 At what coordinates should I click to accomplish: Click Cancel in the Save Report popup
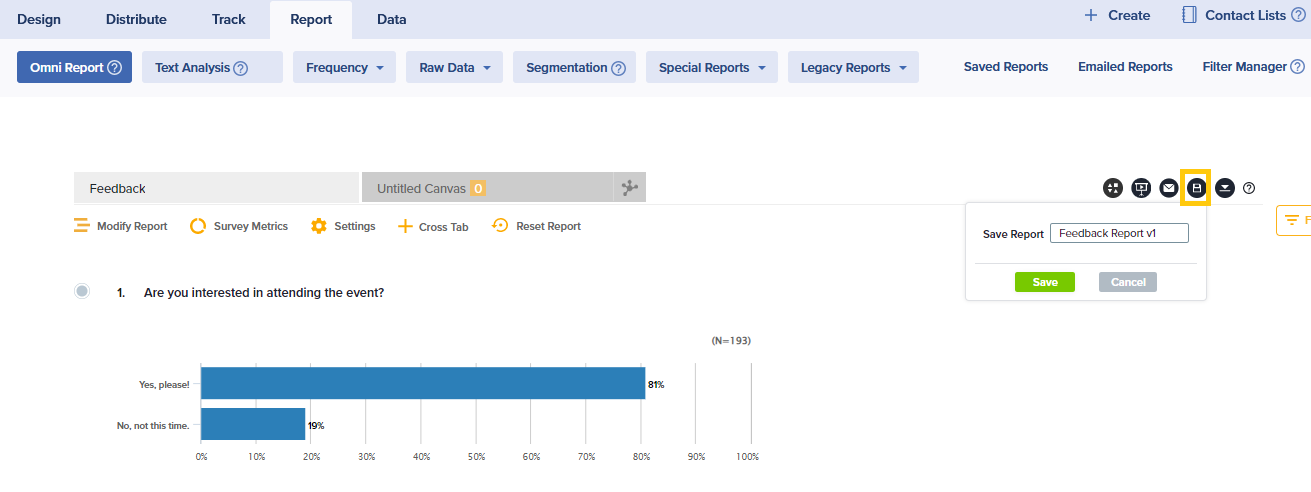click(1127, 282)
